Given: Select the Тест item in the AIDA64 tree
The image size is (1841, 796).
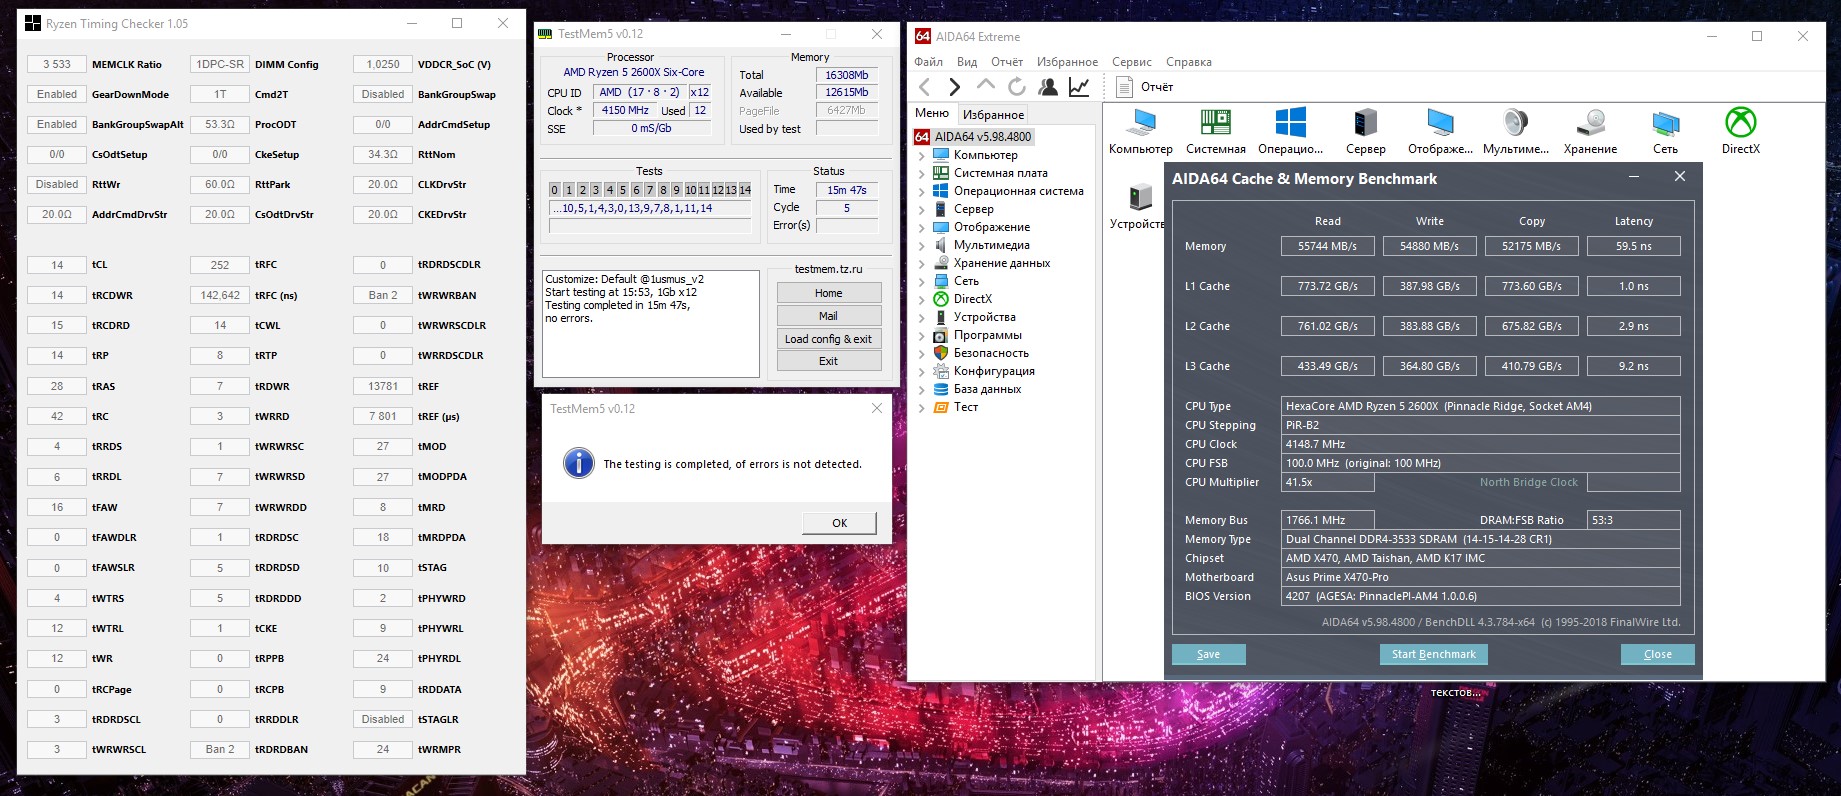Looking at the screenshot, I should pyautogui.click(x=966, y=407).
